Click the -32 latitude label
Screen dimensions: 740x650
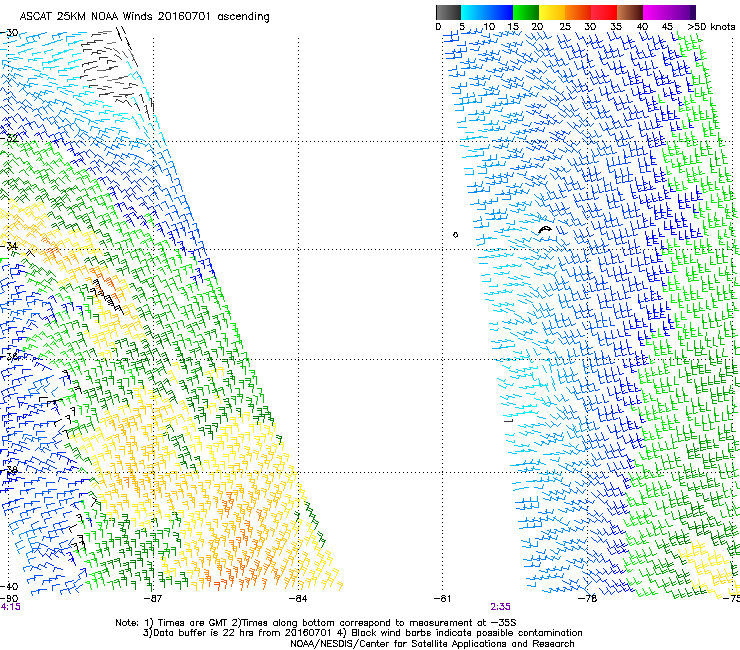[9, 138]
